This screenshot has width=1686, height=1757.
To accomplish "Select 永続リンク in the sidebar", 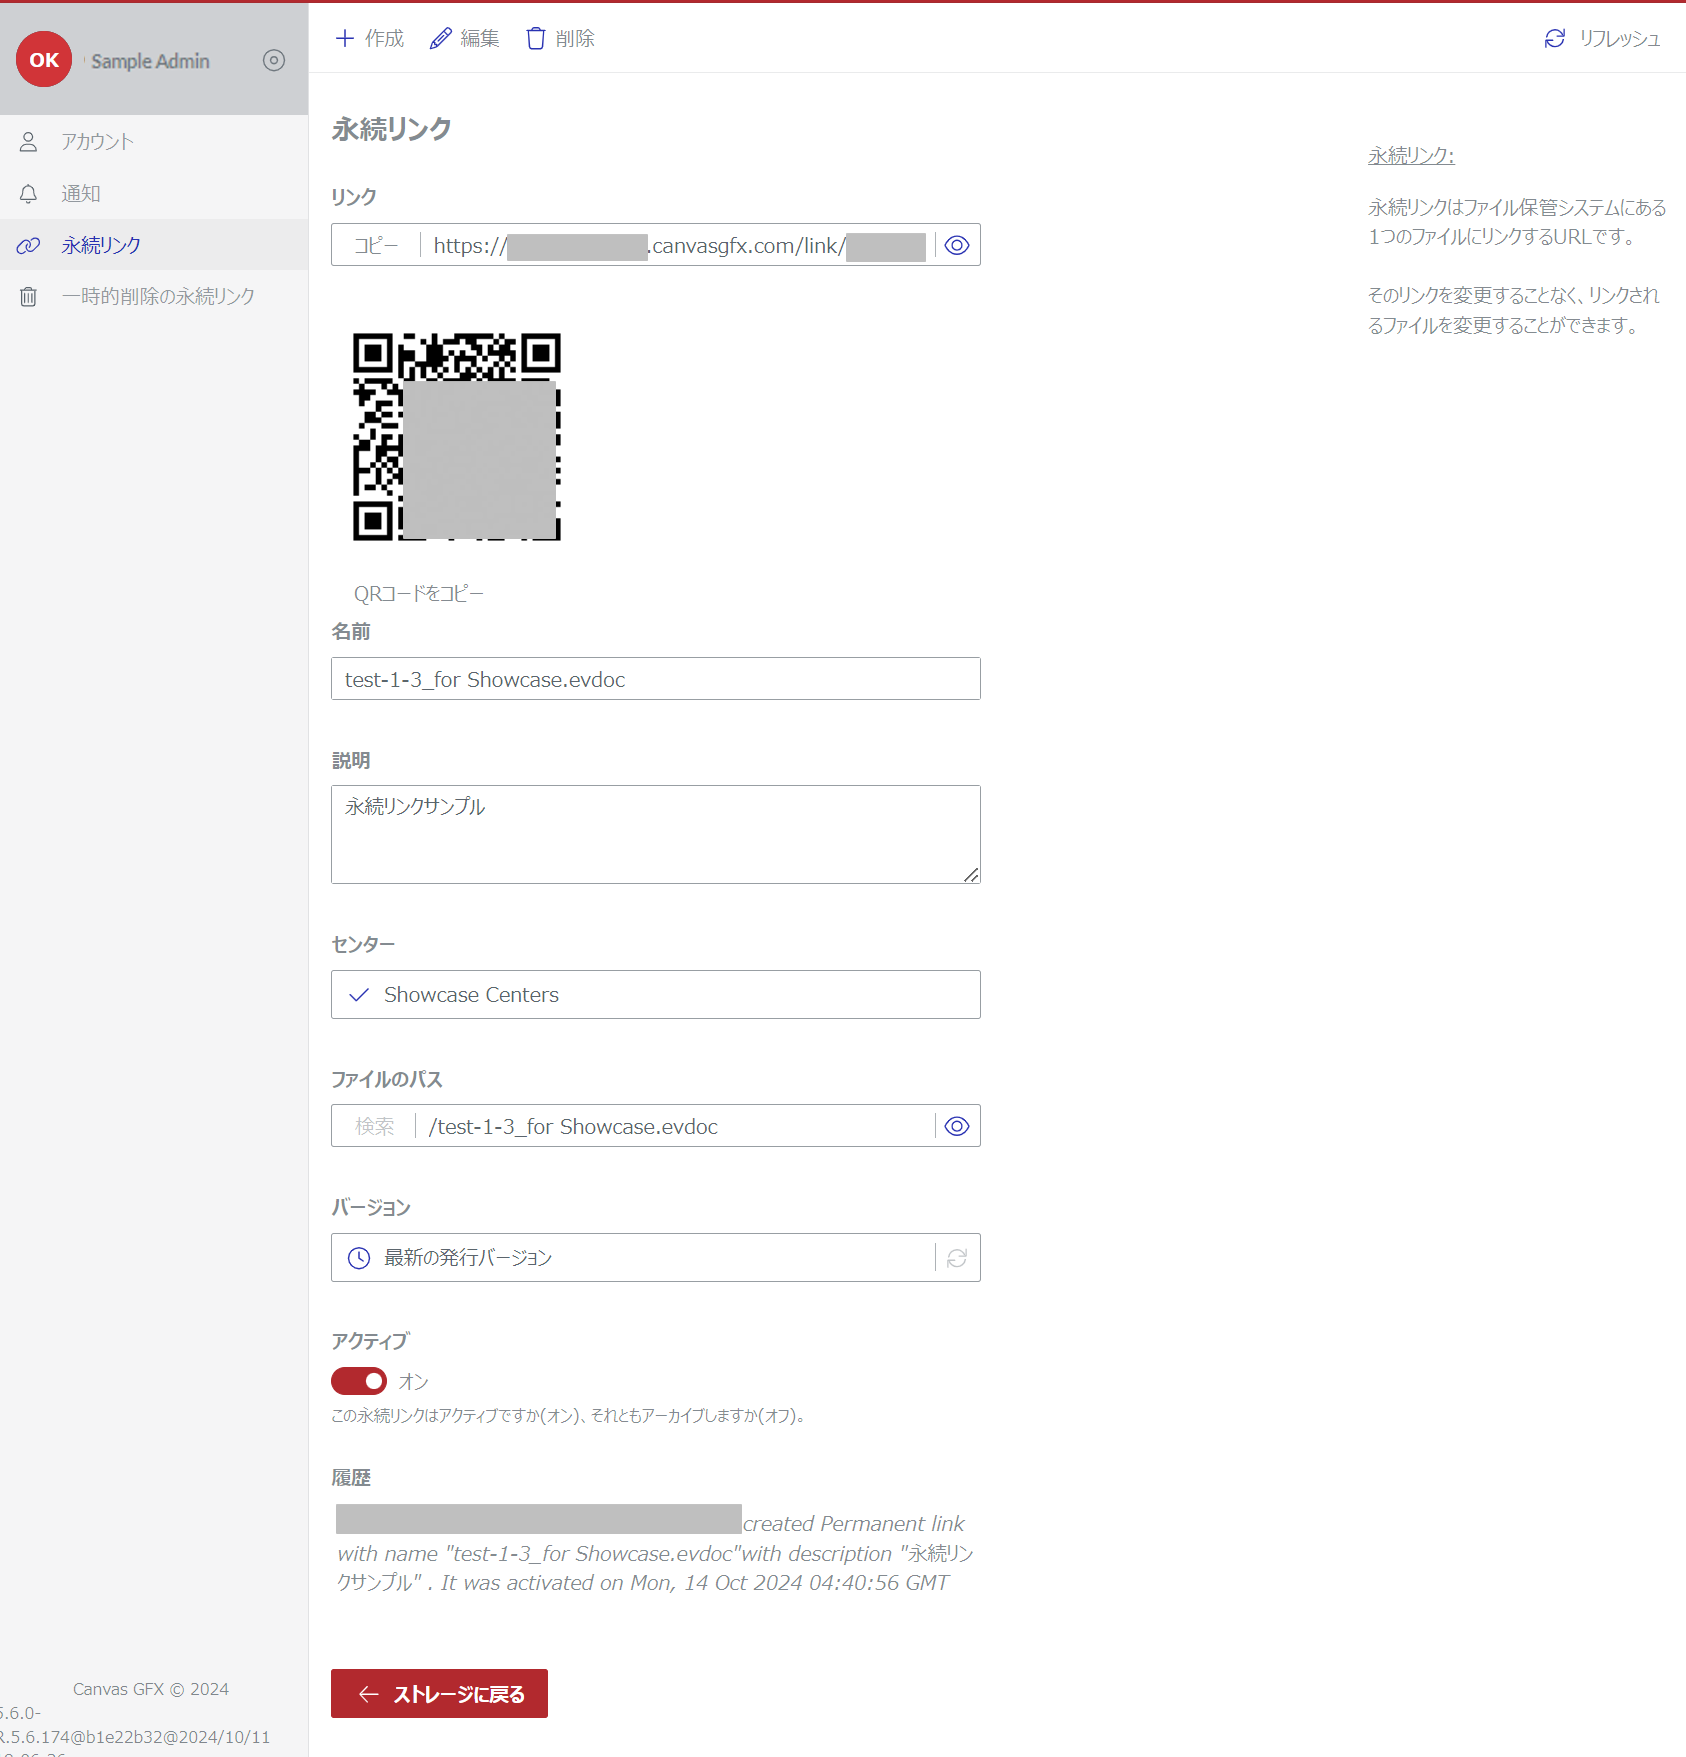I will point(154,245).
